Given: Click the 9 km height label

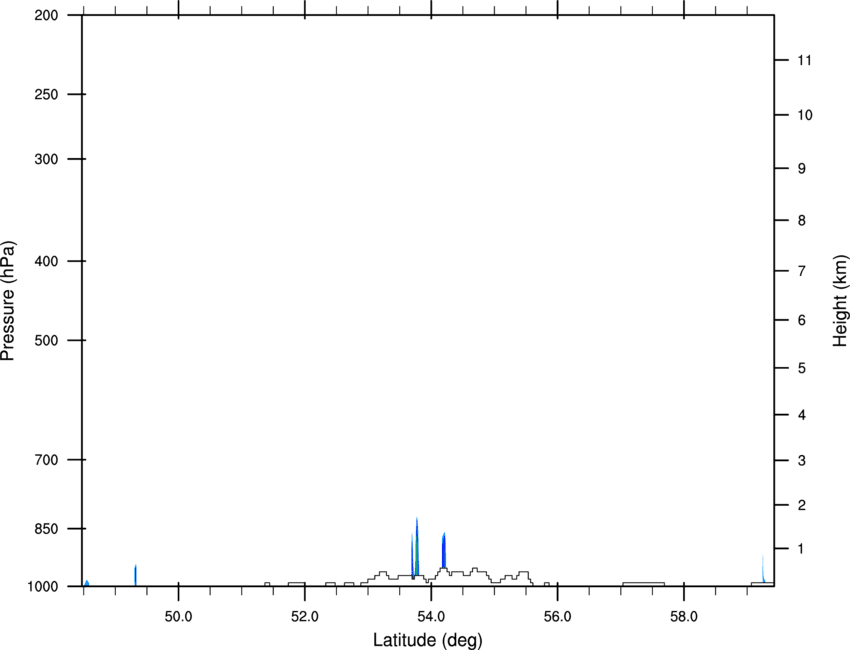Looking at the screenshot, I should pyautogui.click(x=802, y=169).
